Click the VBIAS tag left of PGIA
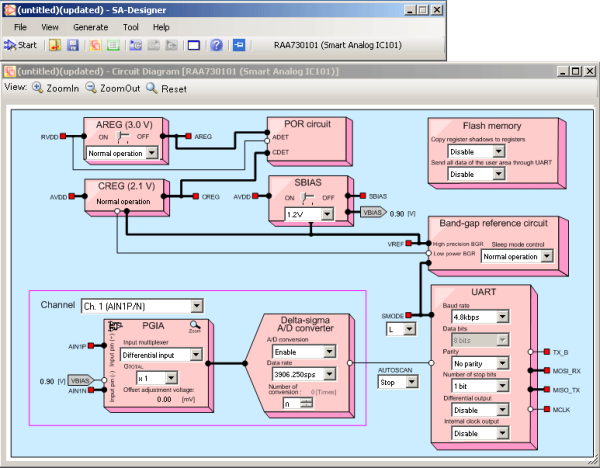 80,380
